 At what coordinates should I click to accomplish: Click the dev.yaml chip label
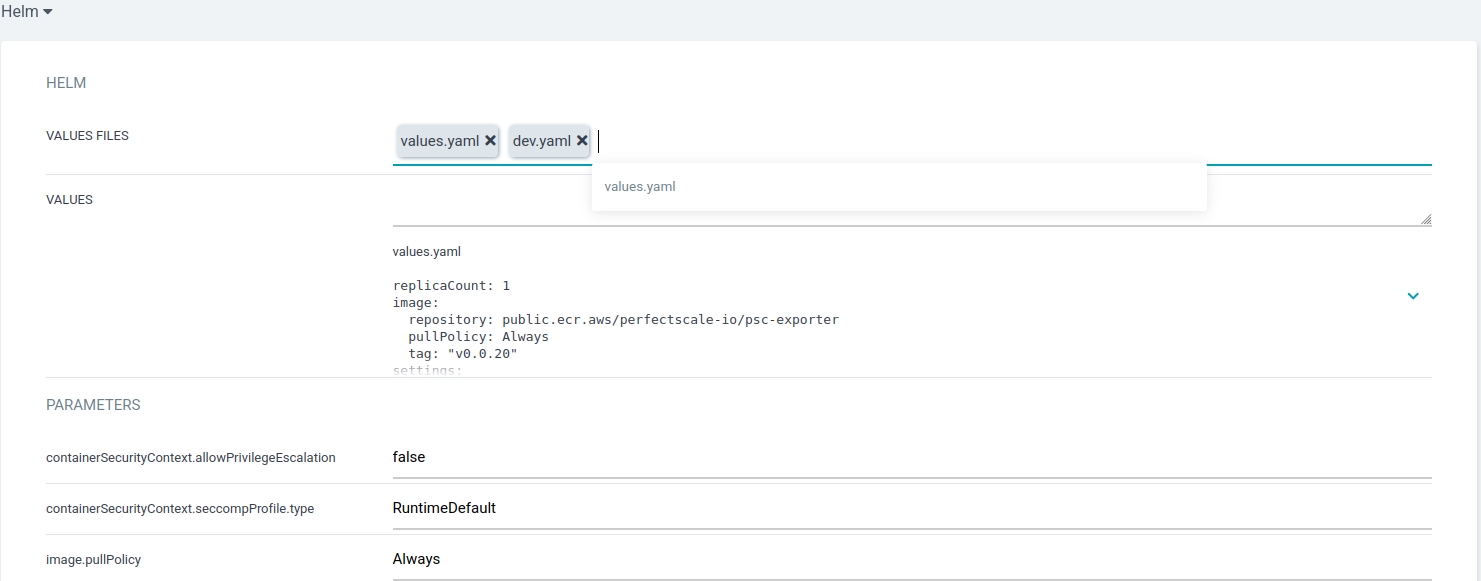(541, 141)
